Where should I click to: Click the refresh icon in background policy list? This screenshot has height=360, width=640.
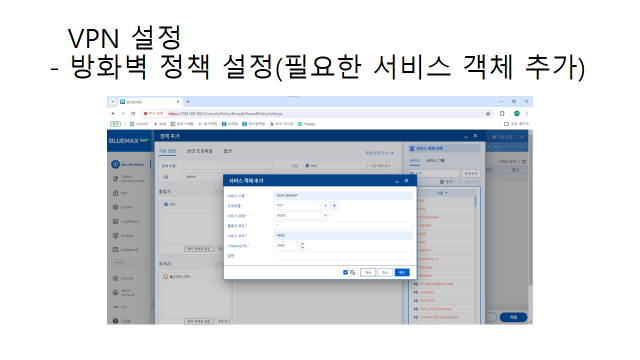[x=524, y=162]
